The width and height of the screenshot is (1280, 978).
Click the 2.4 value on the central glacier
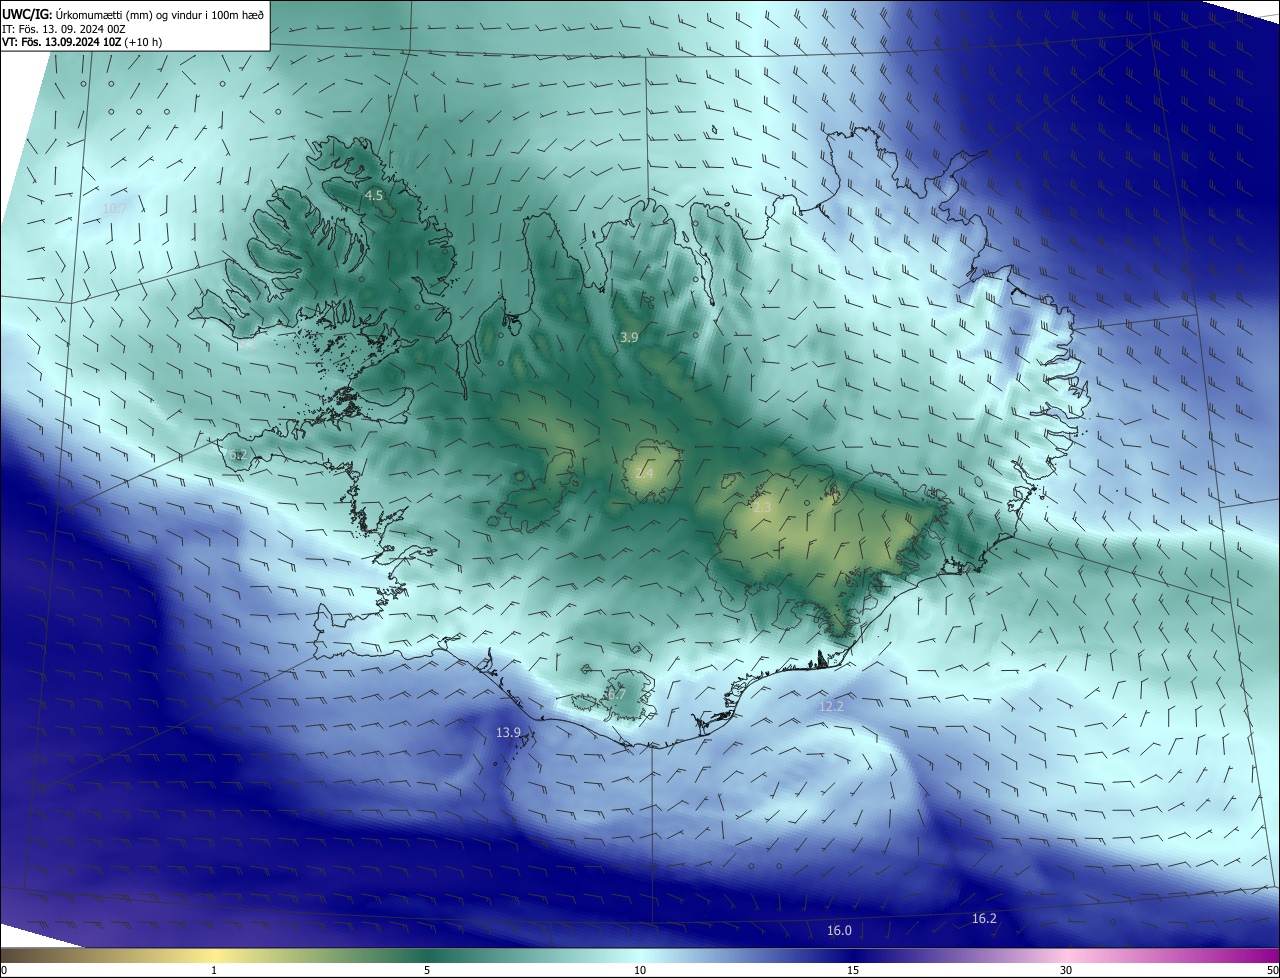click(x=644, y=473)
